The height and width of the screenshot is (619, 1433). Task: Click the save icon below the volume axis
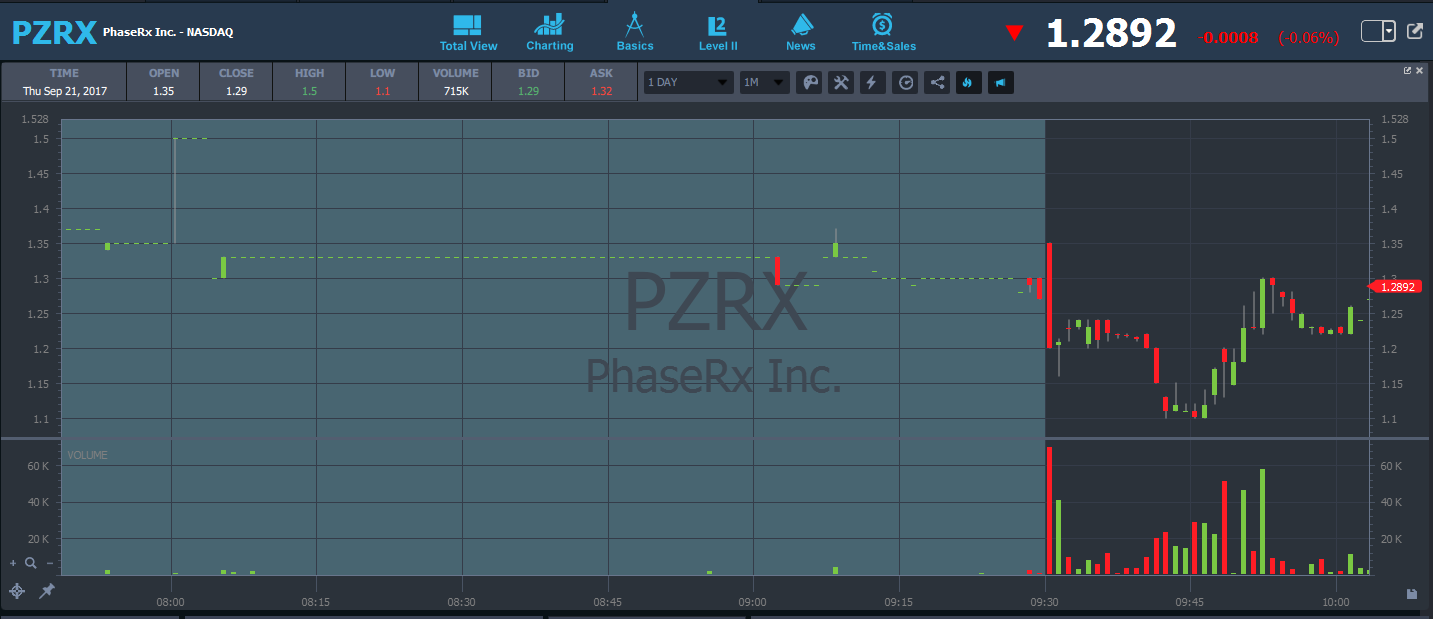coord(1411,594)
